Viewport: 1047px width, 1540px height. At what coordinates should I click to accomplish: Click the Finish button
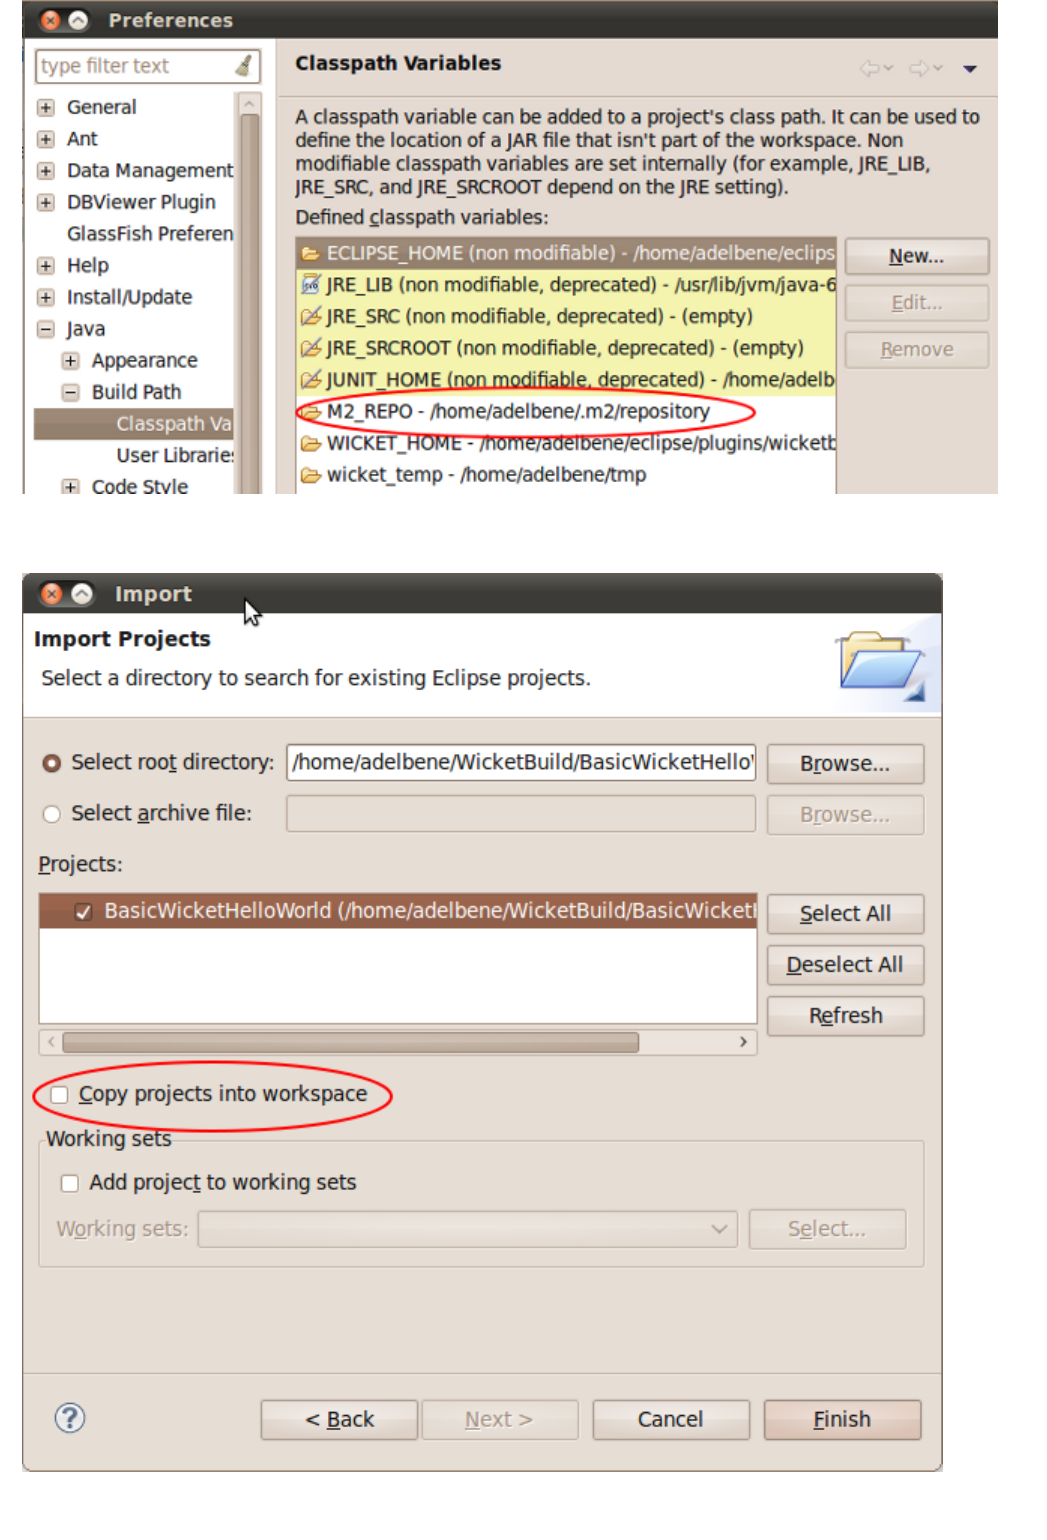point(842,1420)
